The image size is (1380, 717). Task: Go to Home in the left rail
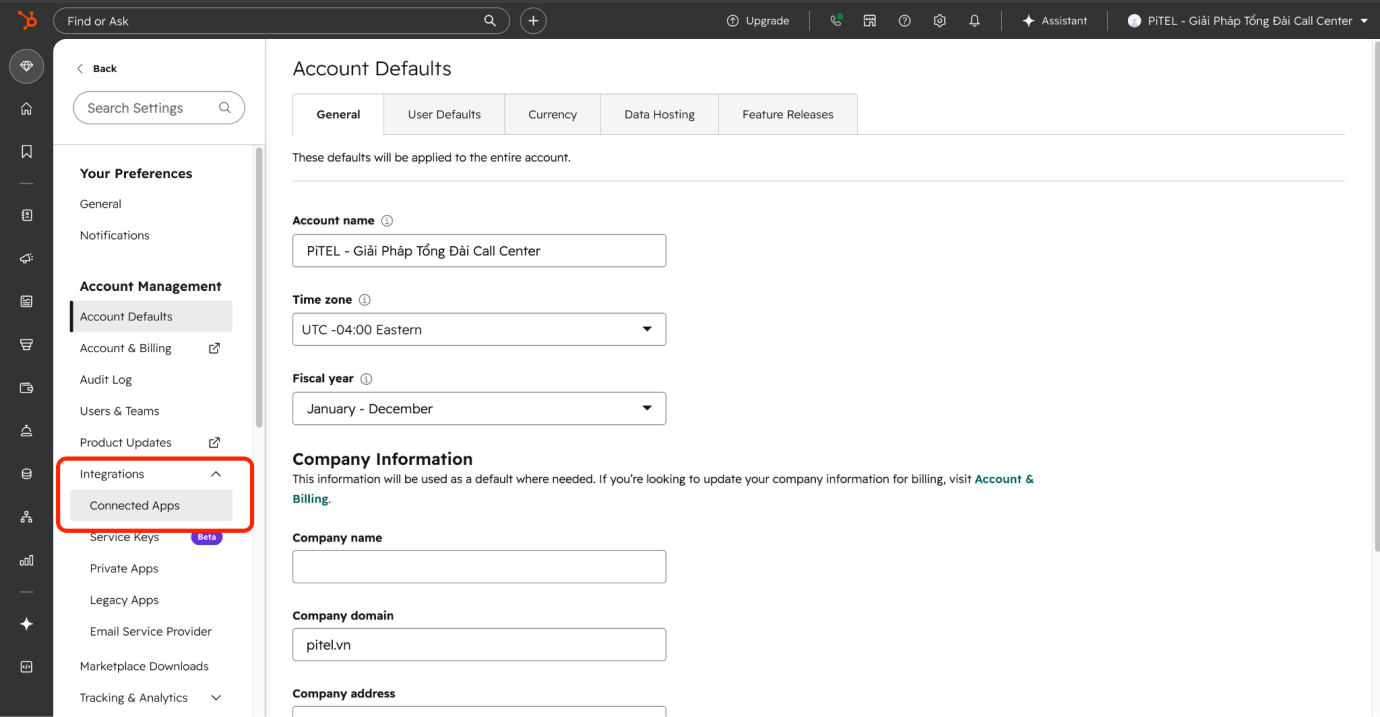click(x=27, y=109)
